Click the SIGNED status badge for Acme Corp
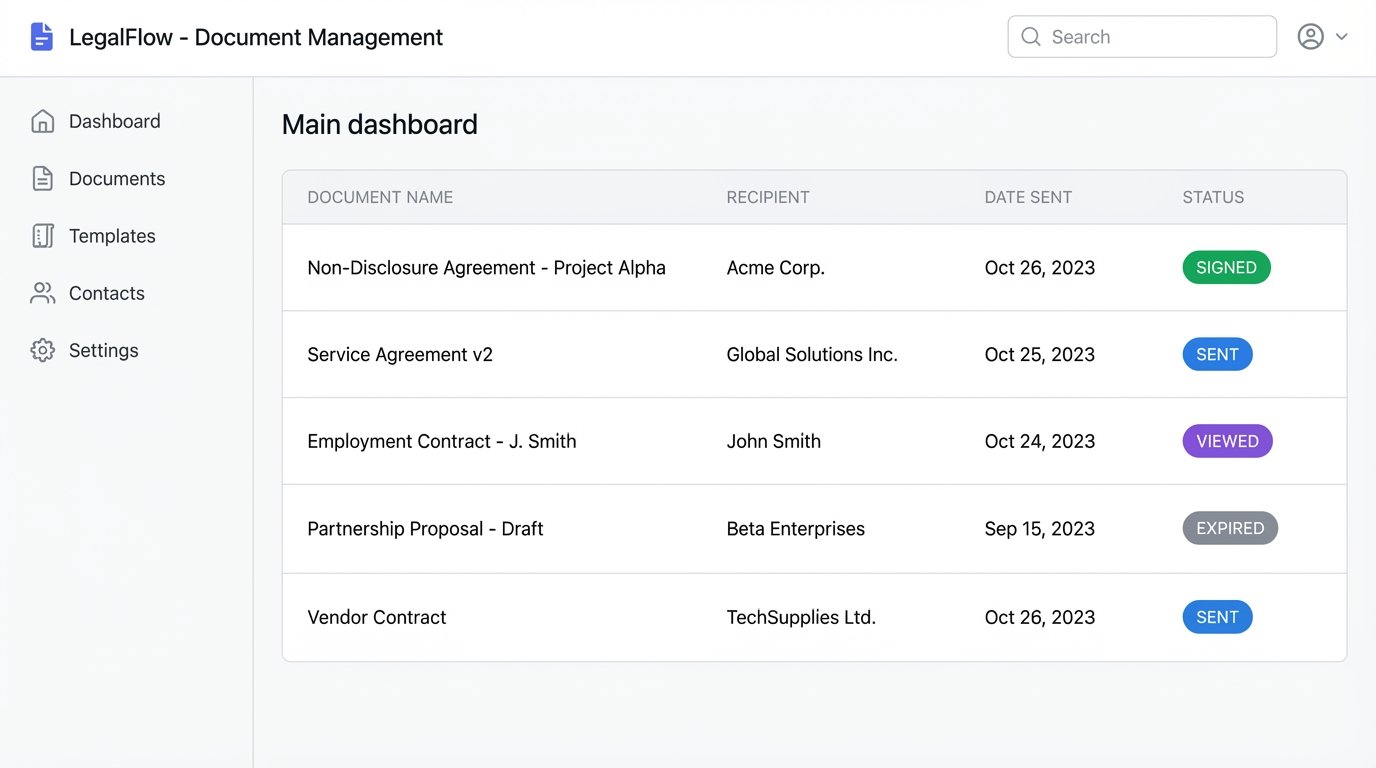The image size is (1376, 768). pos(1226,267)
